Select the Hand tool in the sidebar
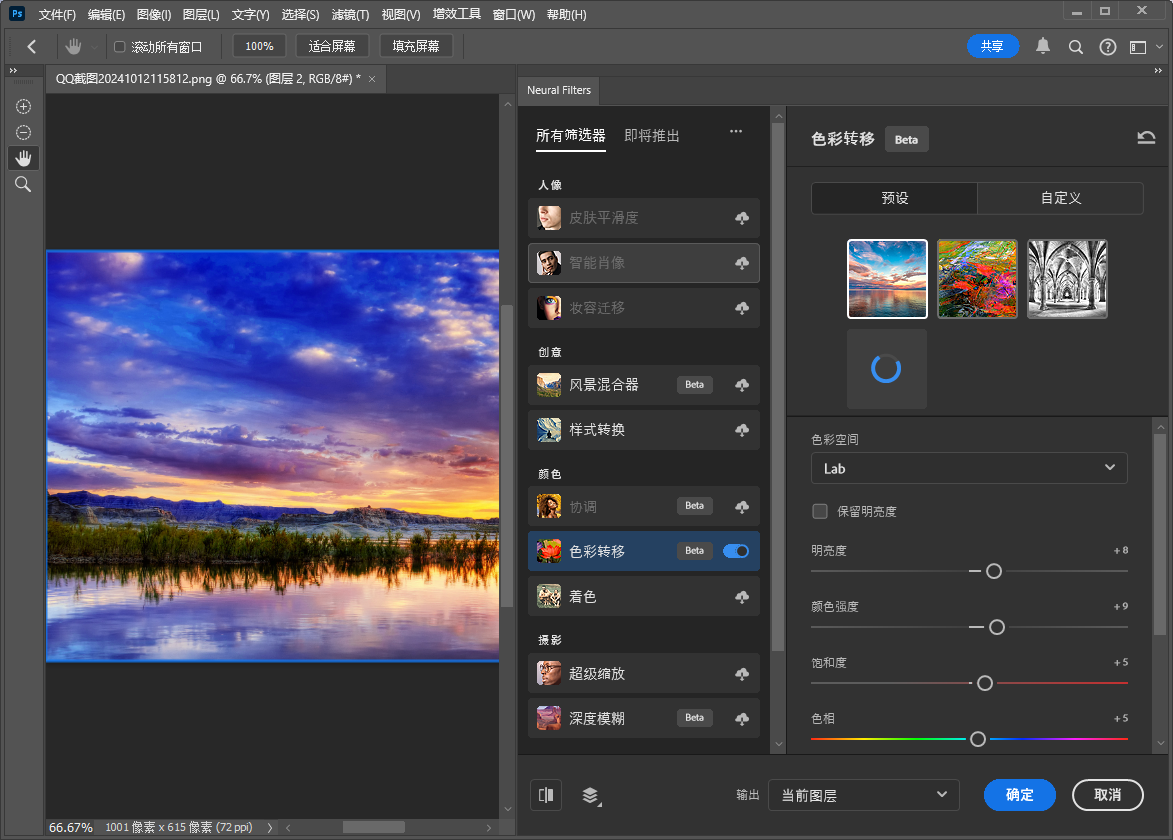This screenshot has height=840, width=1173. click(23, 157)
